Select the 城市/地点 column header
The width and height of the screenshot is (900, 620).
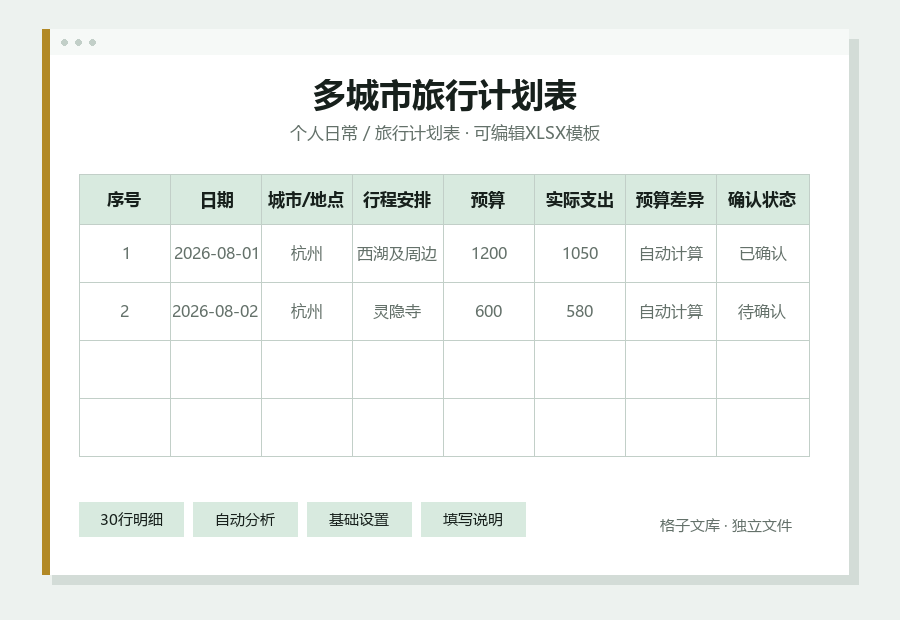tap(307, 200)
